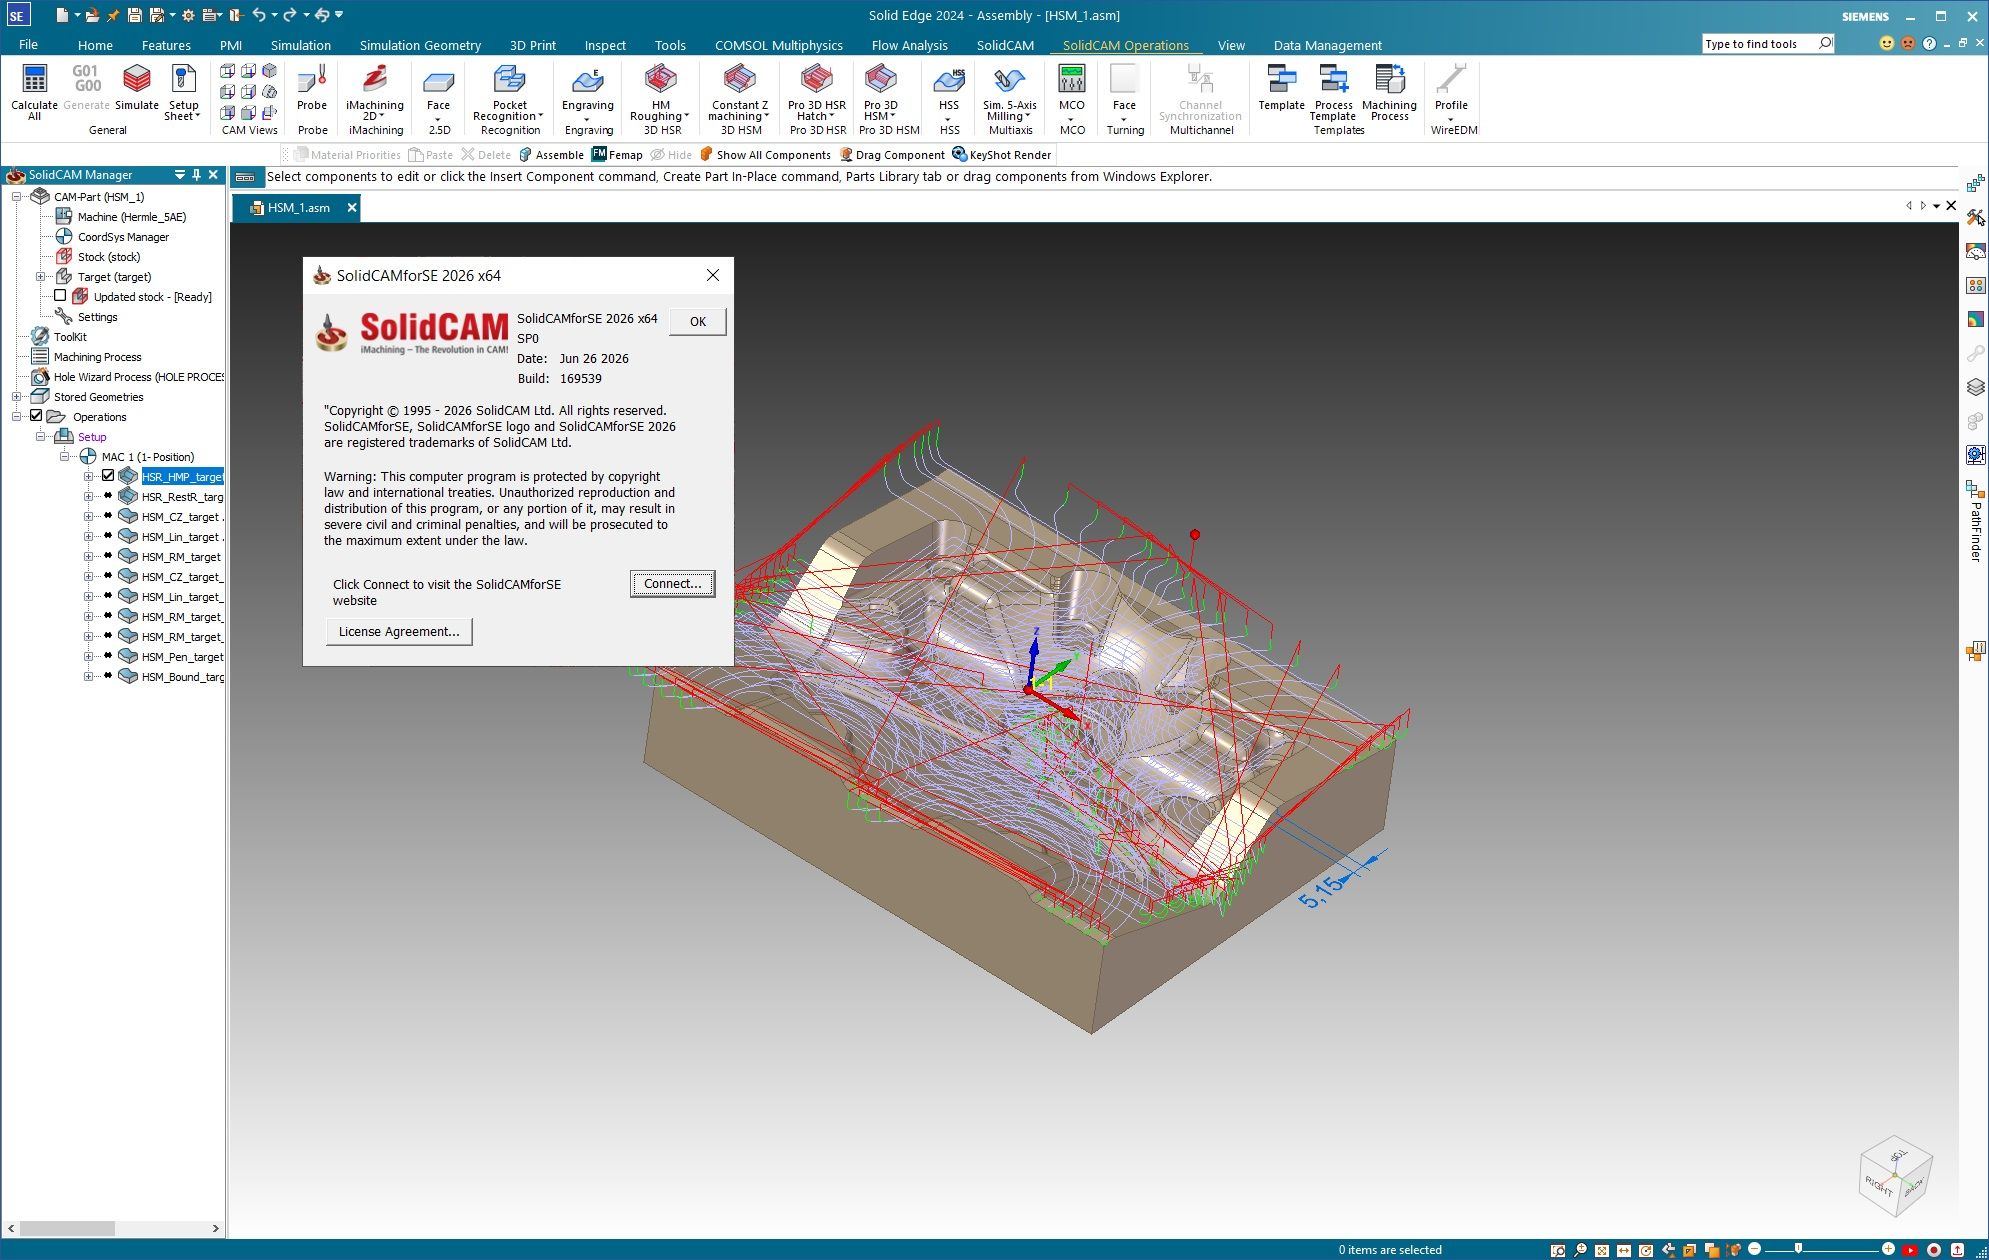This screenshot has width=1989, height=1260.
Task: Switch to the Simulation Geometry tab
Action: click(420, 45)
